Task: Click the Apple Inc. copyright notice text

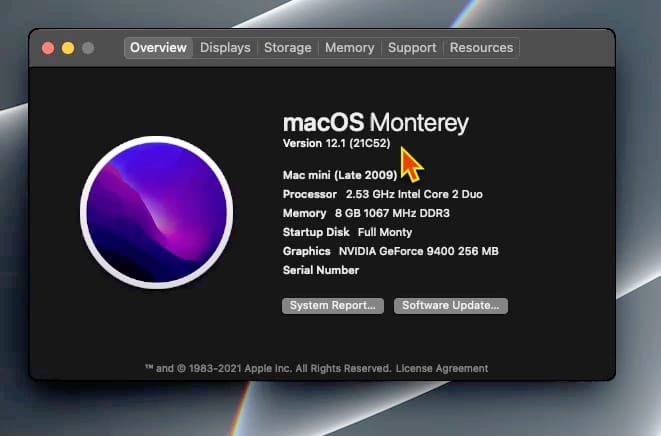Action: pyautogui.click(x=268, y=369)
